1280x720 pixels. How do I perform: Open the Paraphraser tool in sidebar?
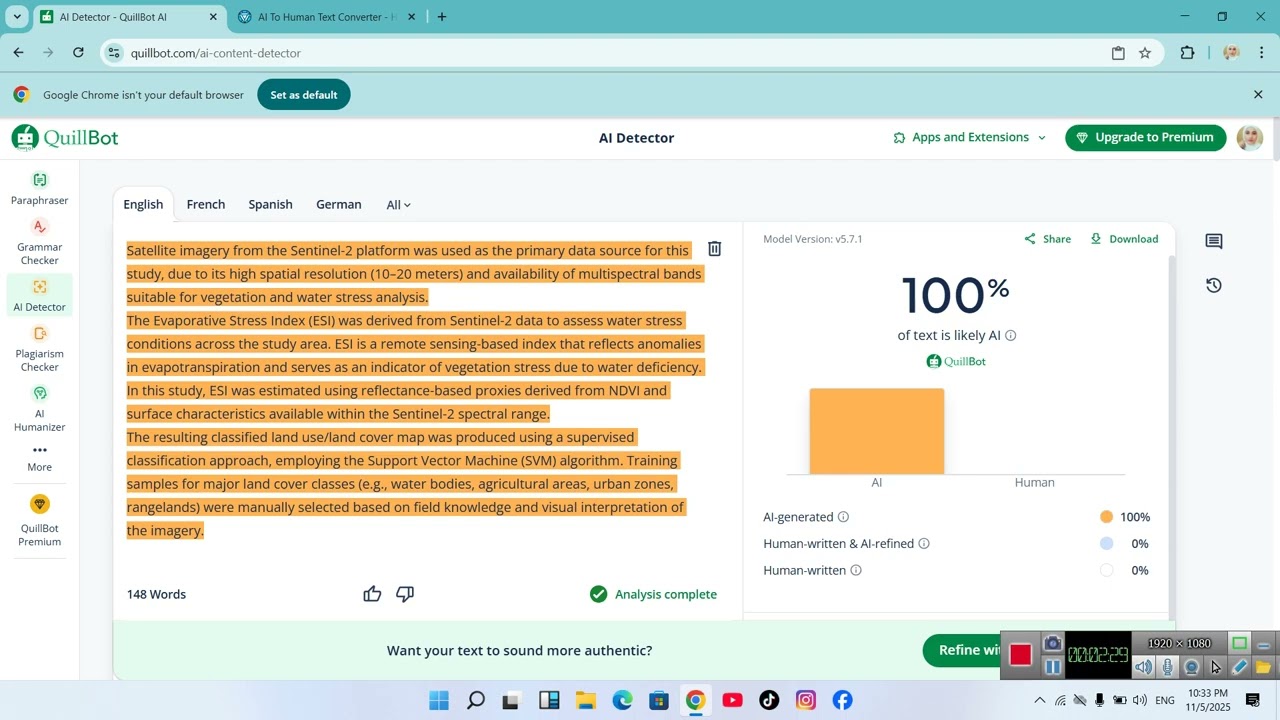click(40, 188)
